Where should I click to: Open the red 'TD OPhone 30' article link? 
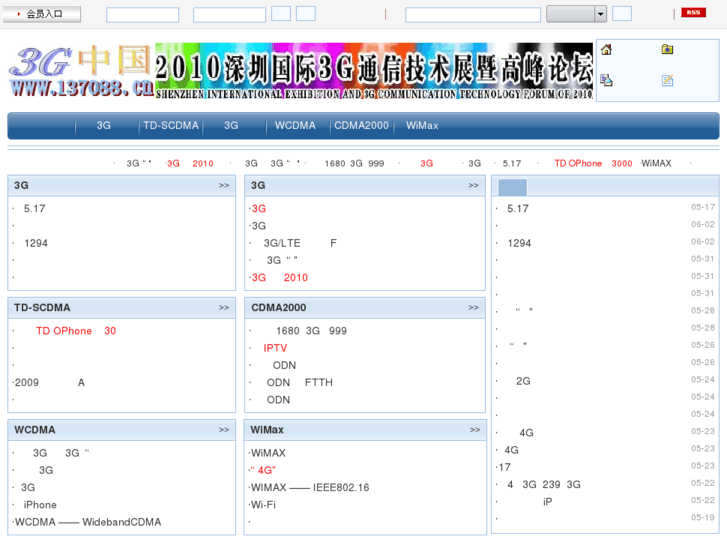76,331
